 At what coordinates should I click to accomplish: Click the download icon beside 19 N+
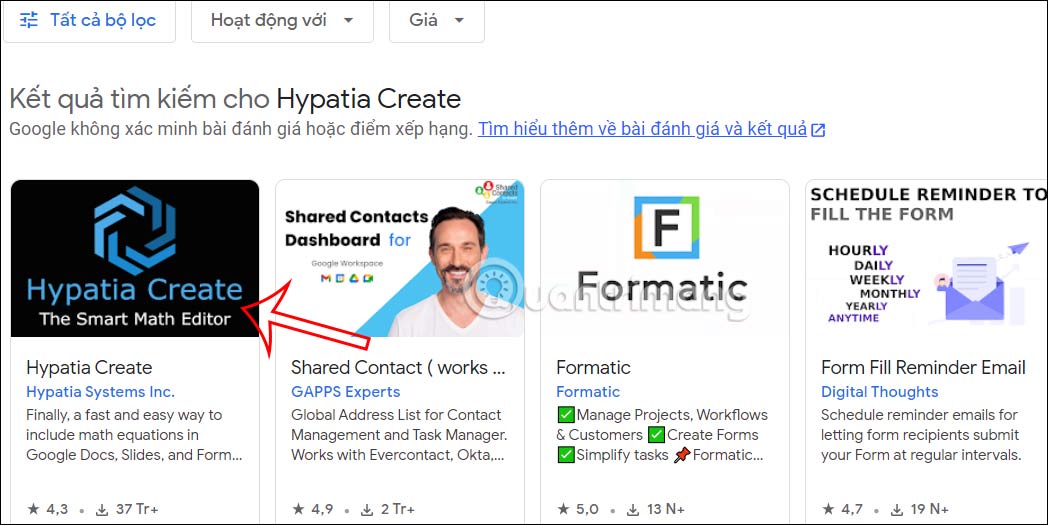click(897, 510)
